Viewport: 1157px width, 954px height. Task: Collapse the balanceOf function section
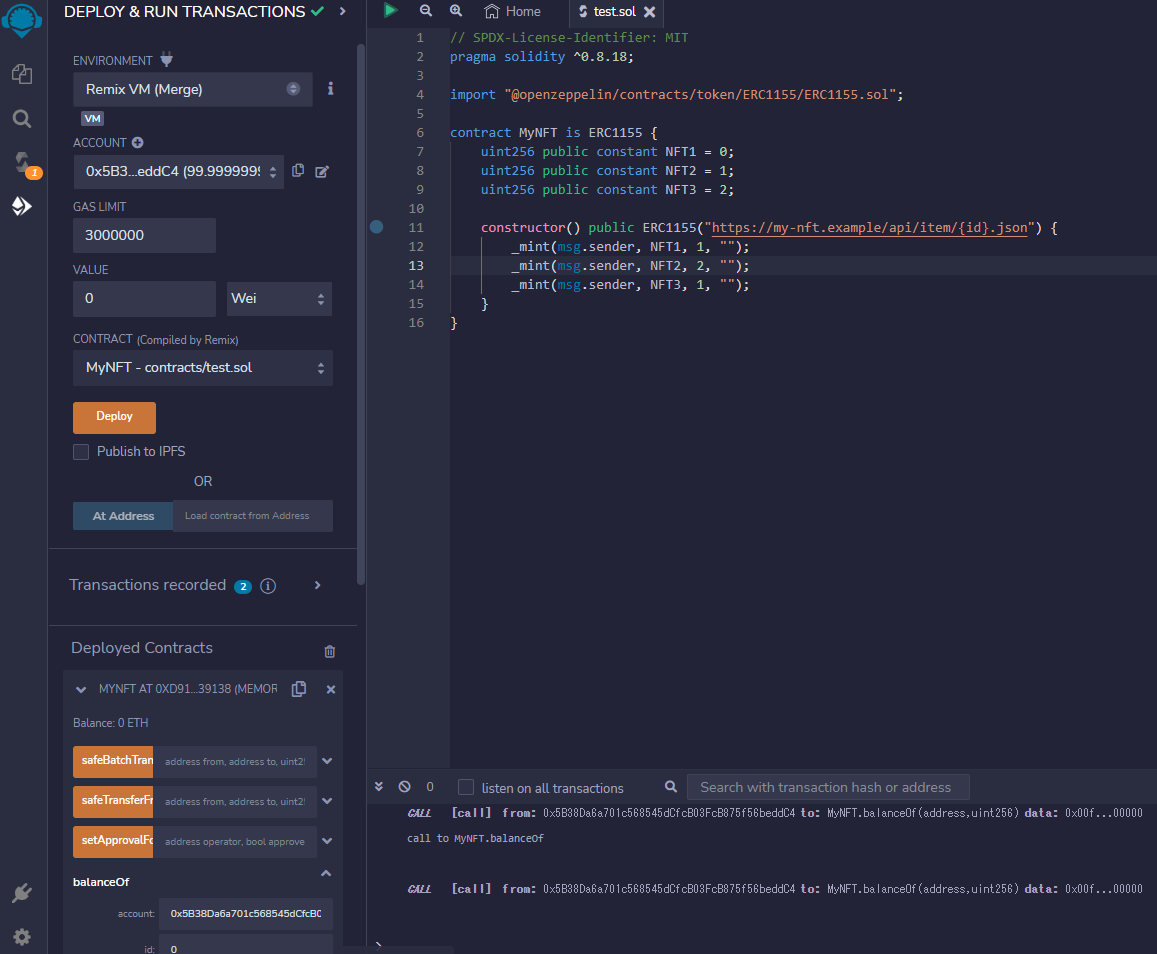326,873
